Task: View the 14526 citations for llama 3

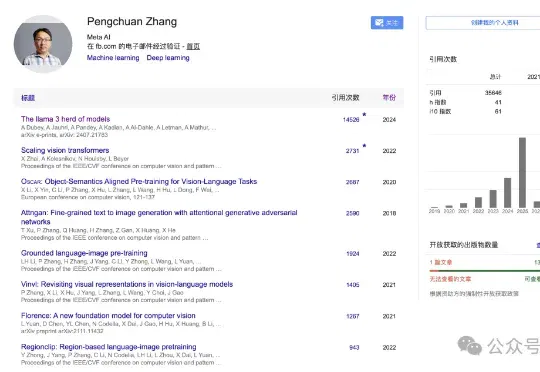Action: (351, 120)
